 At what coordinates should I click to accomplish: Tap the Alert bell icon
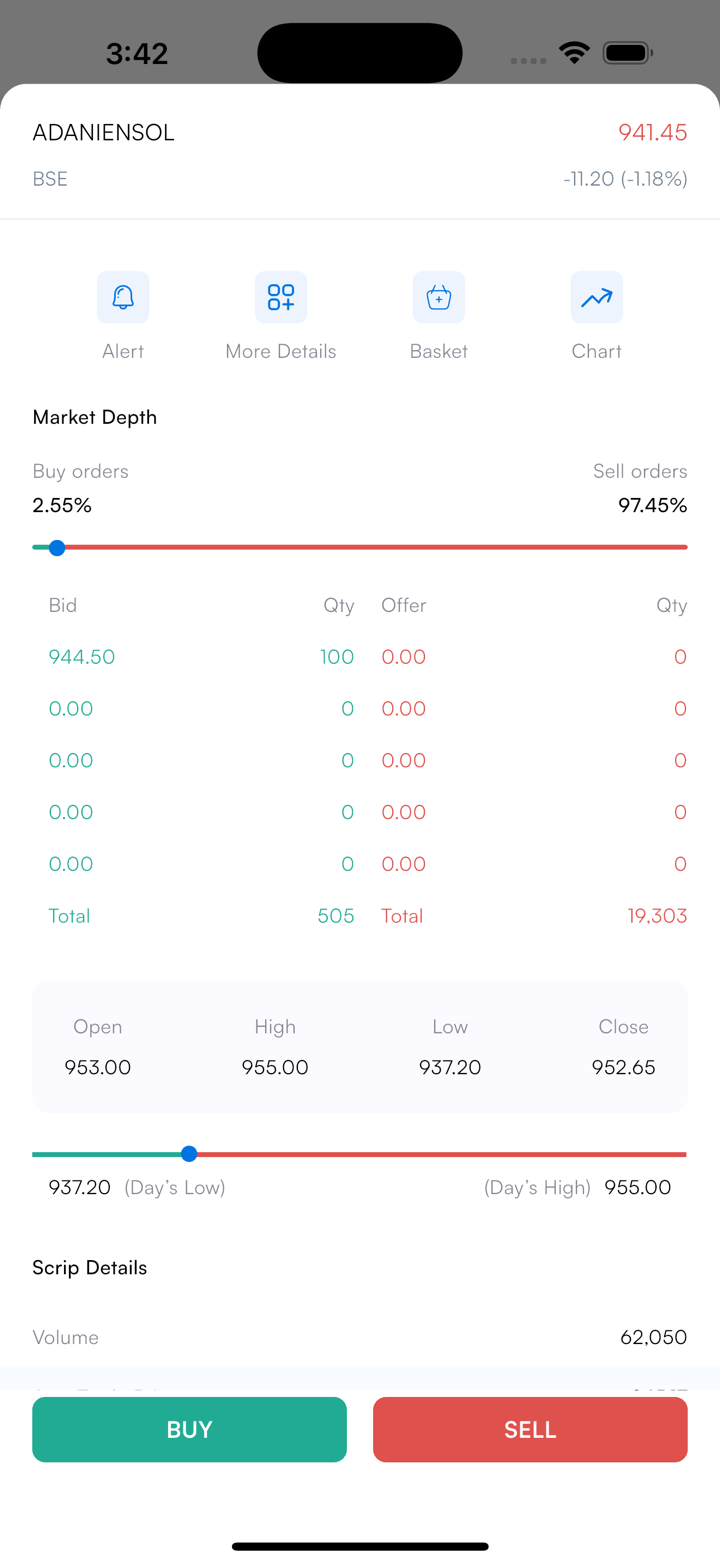click(x=123, y=297)
